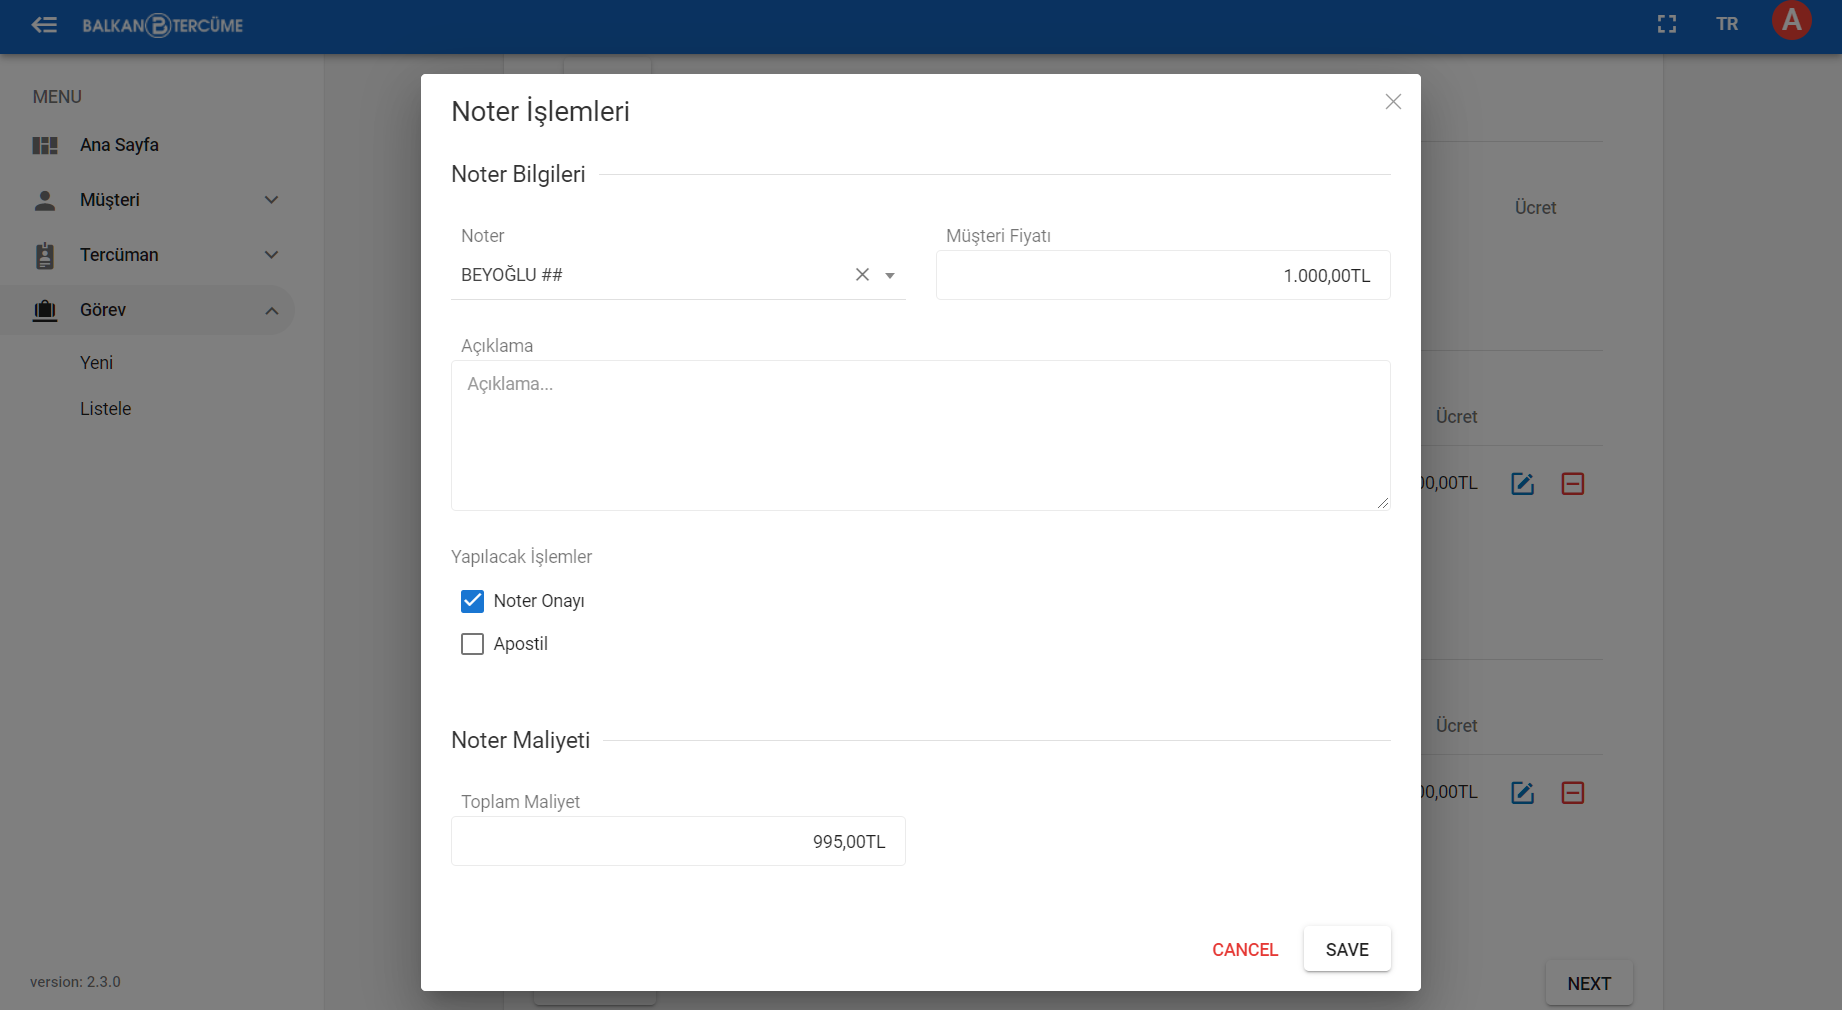This screenshot has width=1842, height=1010.
Task: Edit the first Ücret row pencil icon
Action: click(1522, 484)
